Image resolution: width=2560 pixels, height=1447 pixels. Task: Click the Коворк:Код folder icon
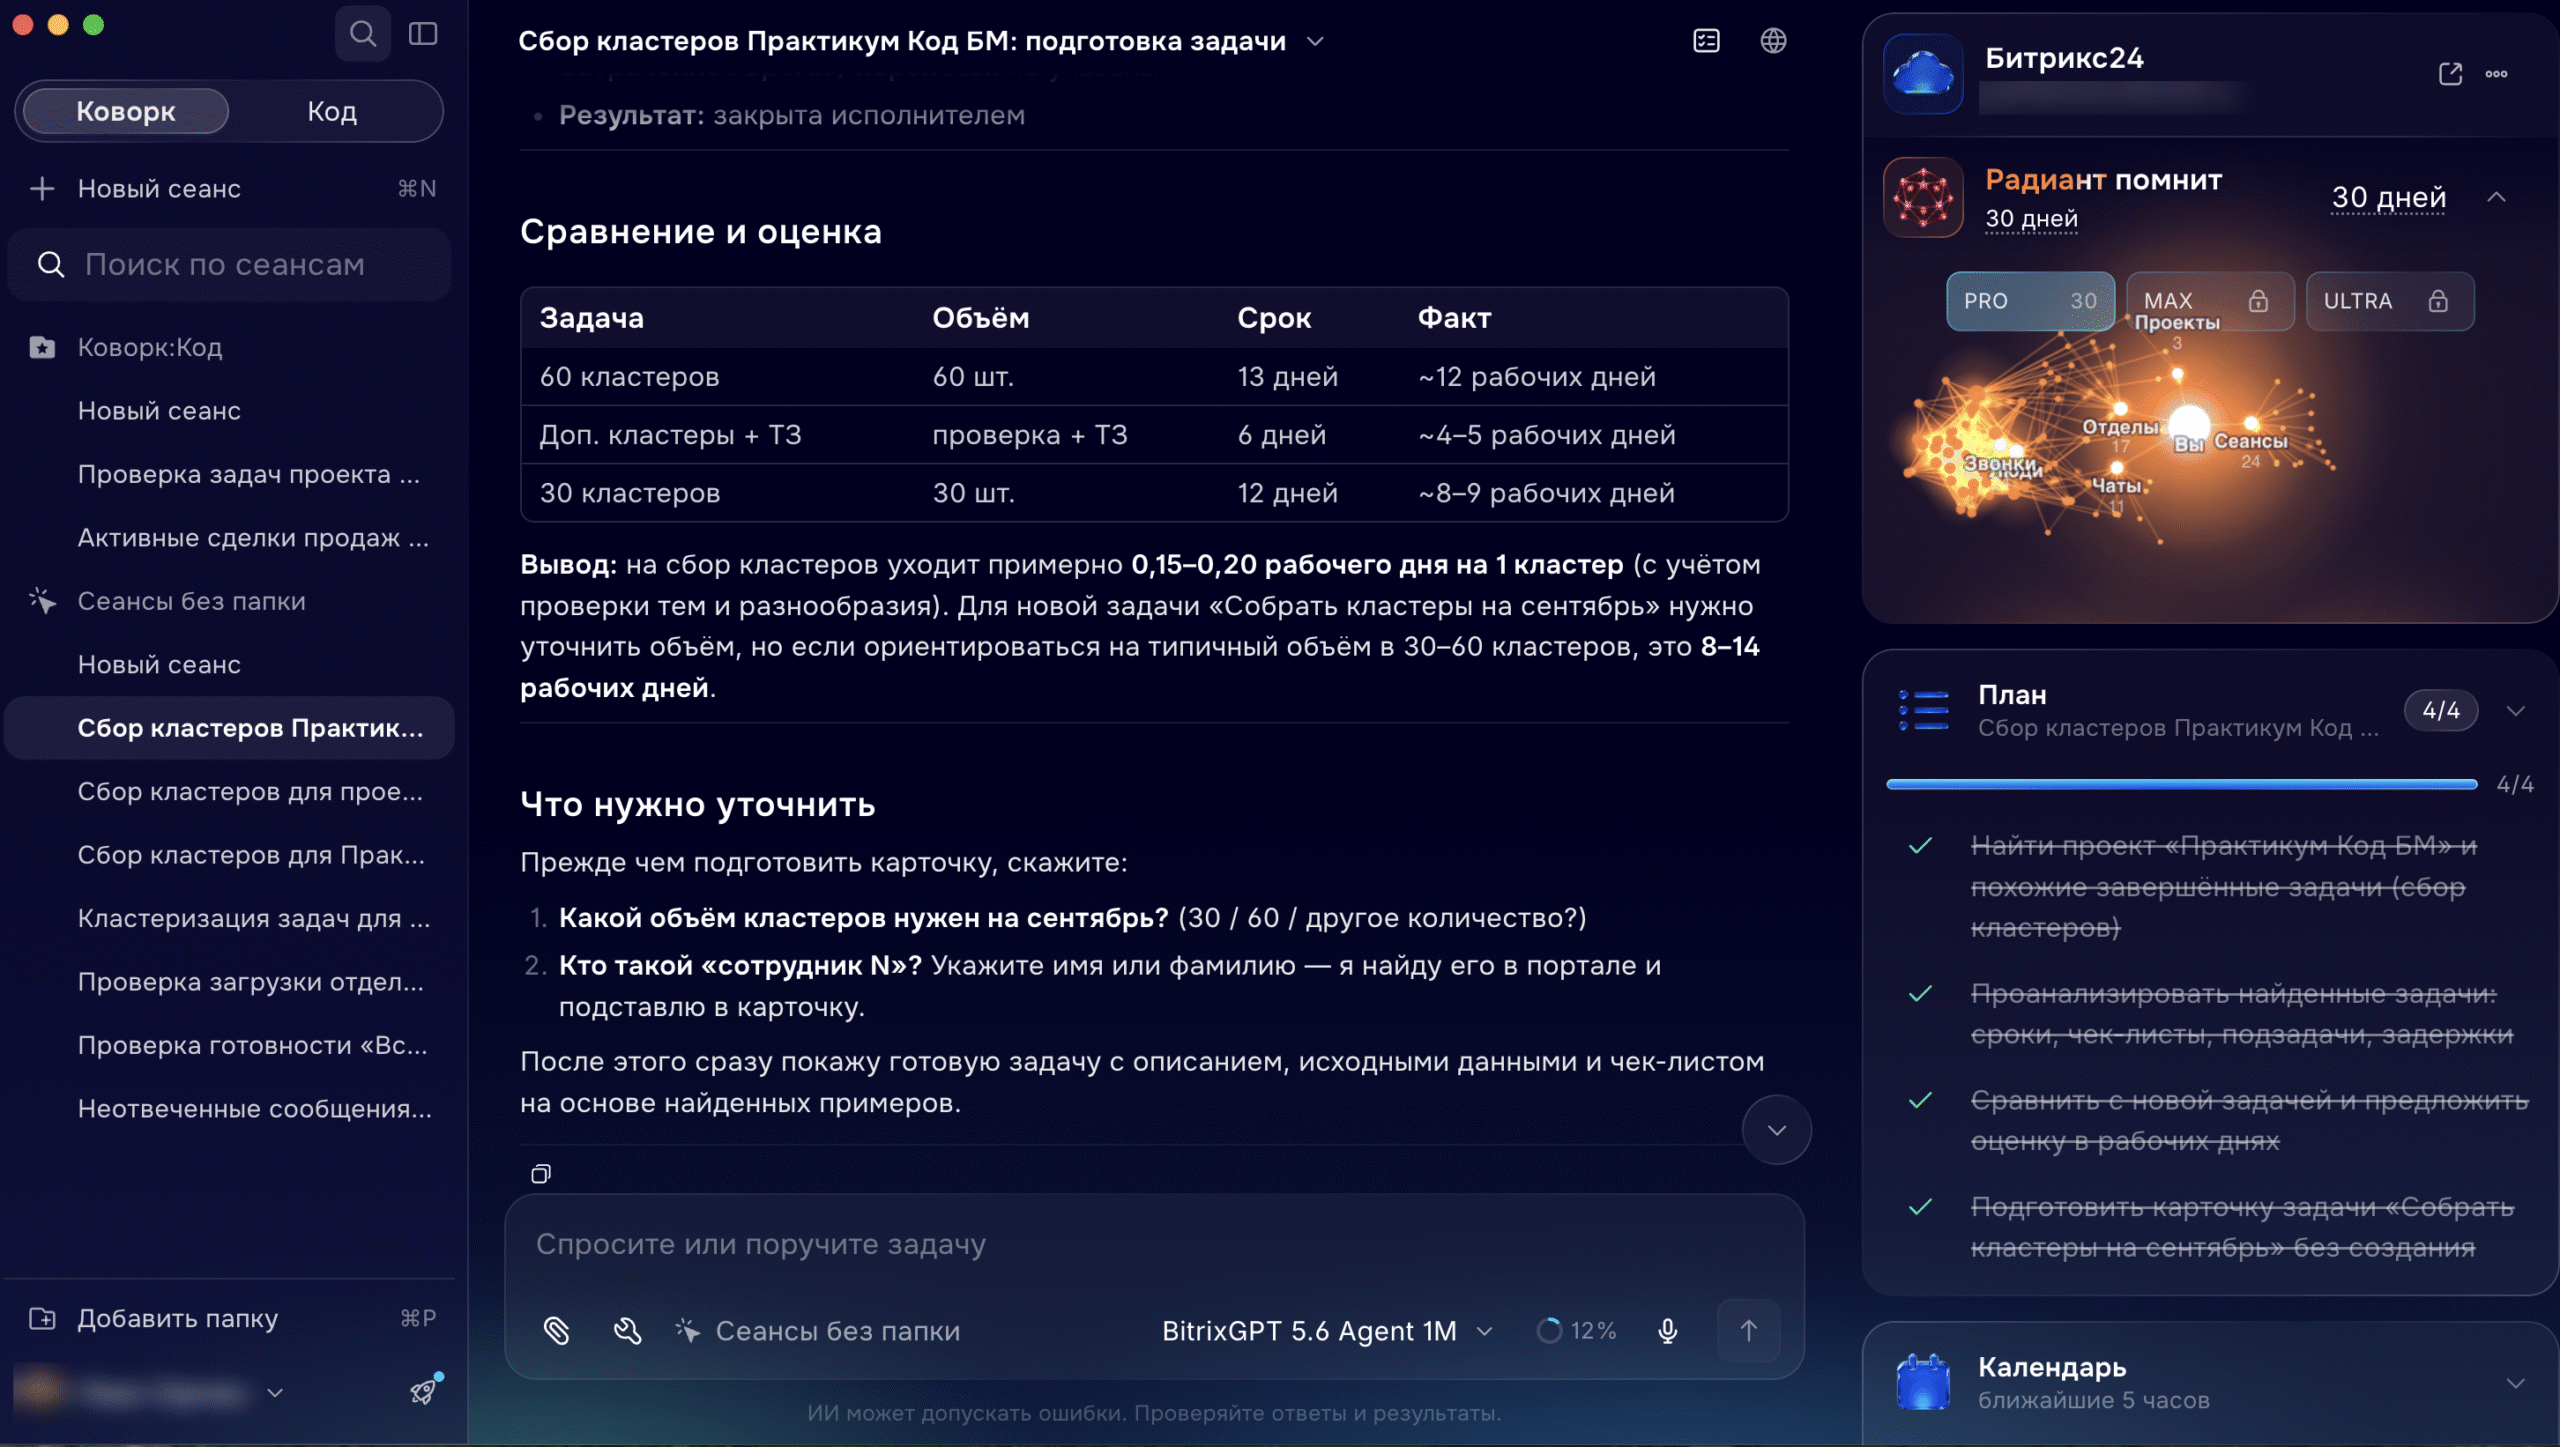[42, 347]
